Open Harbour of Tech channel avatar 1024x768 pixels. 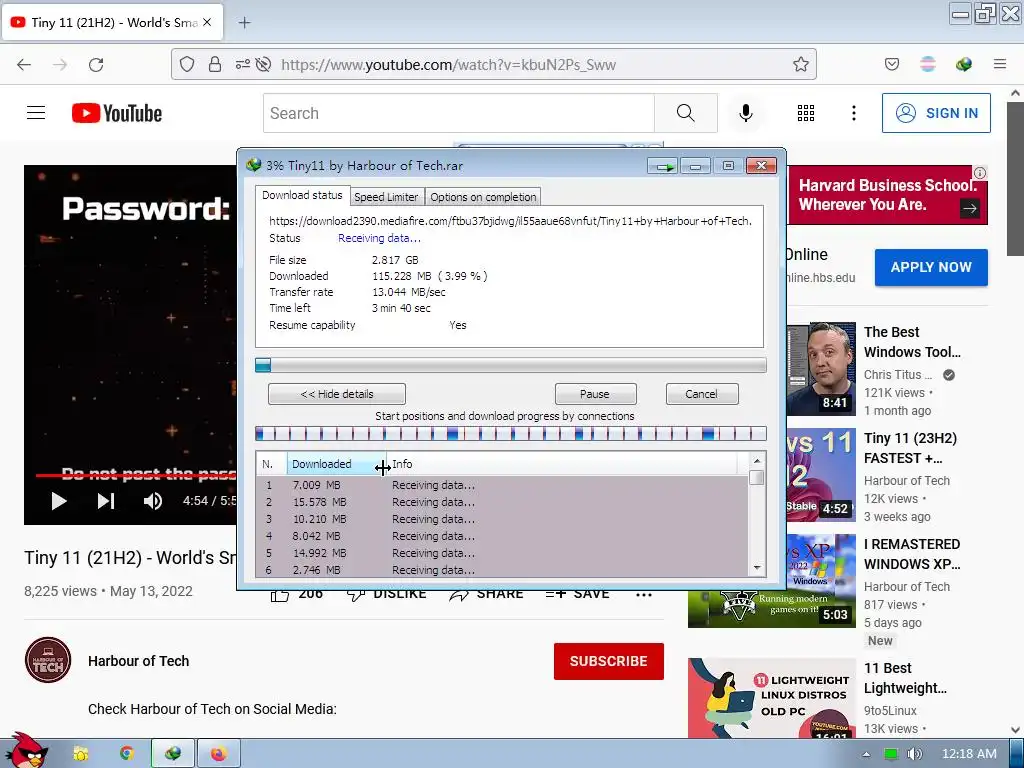(48, 660)
